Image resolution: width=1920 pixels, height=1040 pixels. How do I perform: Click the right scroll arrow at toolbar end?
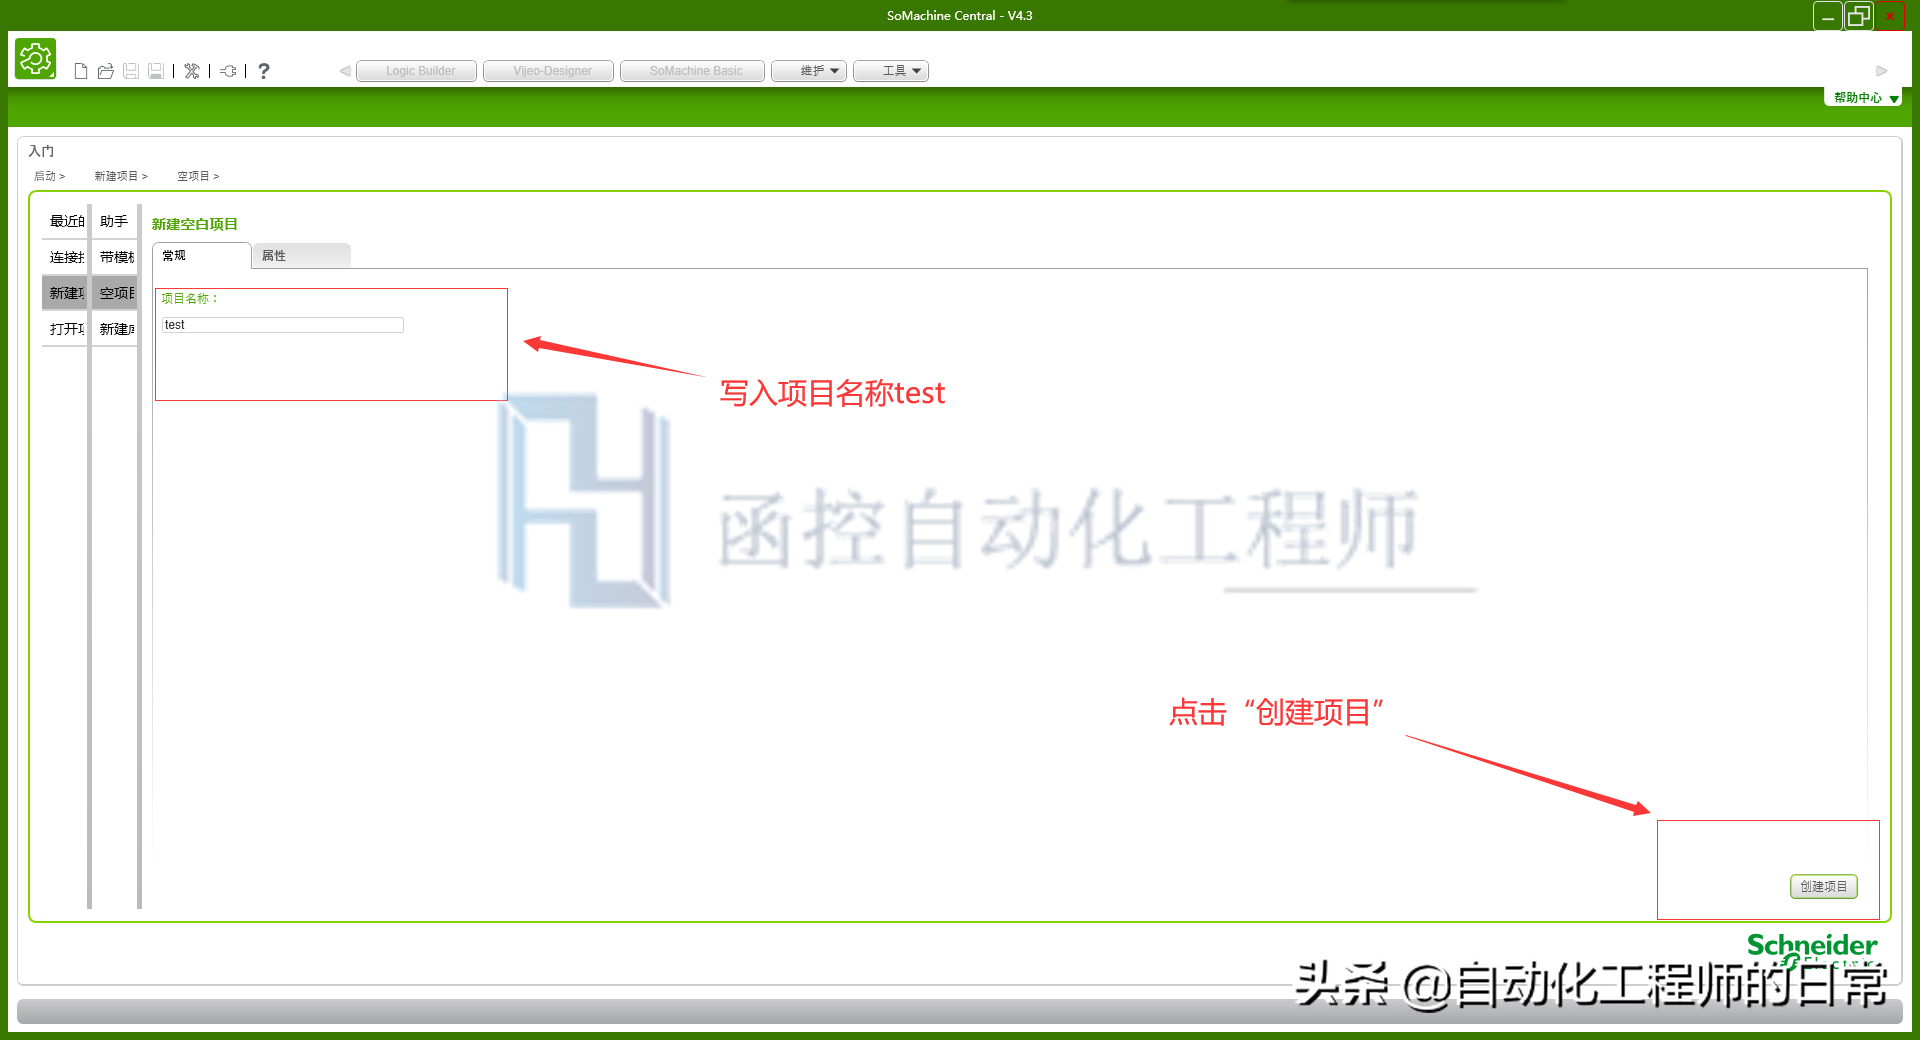(1881, 71)
